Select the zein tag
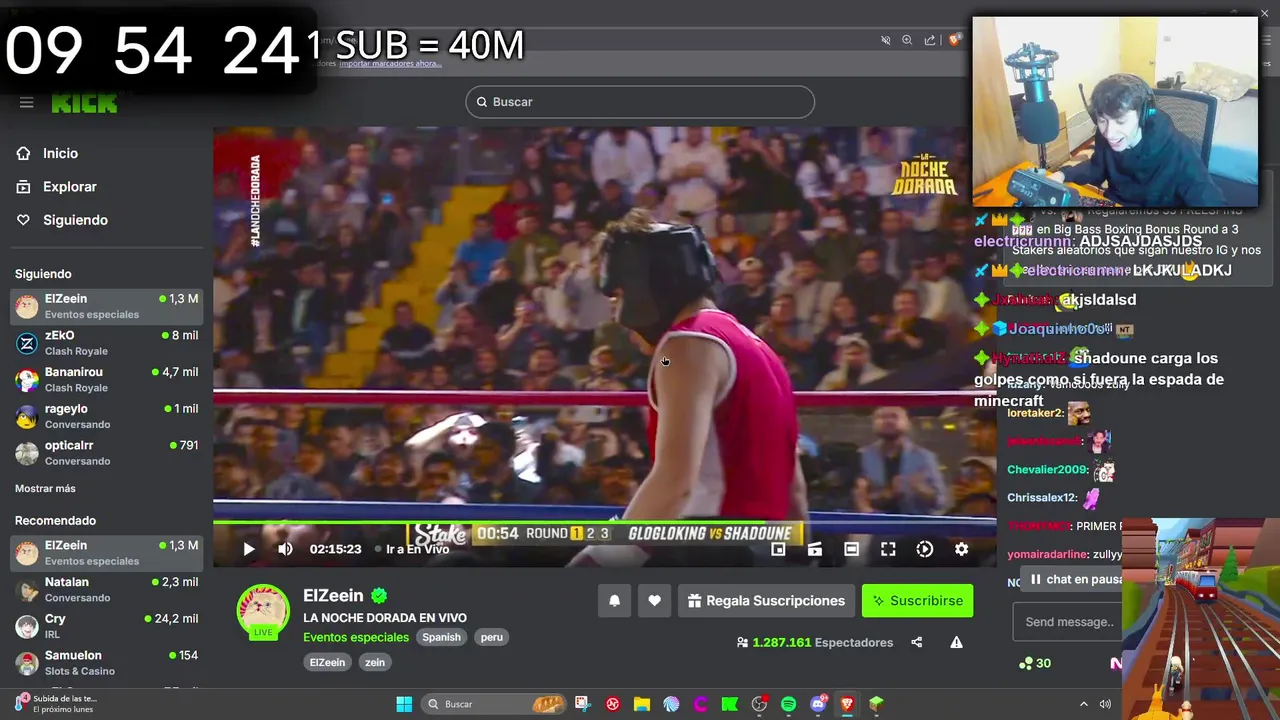 click(375, 662)
